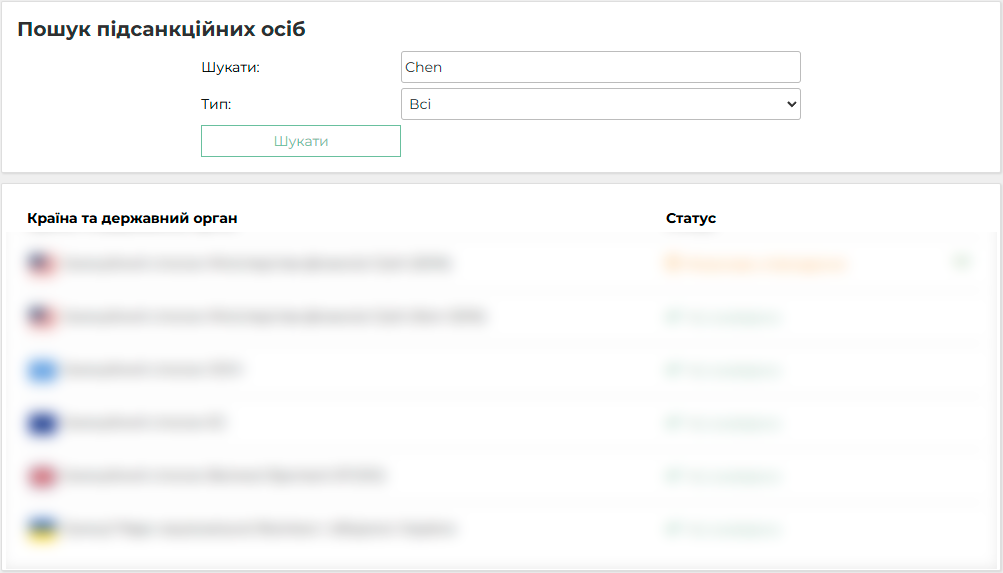The height and width of the screenshot is (573, 1003).
Task: Click the orange status icon in first row
Action: pos(672,264)
